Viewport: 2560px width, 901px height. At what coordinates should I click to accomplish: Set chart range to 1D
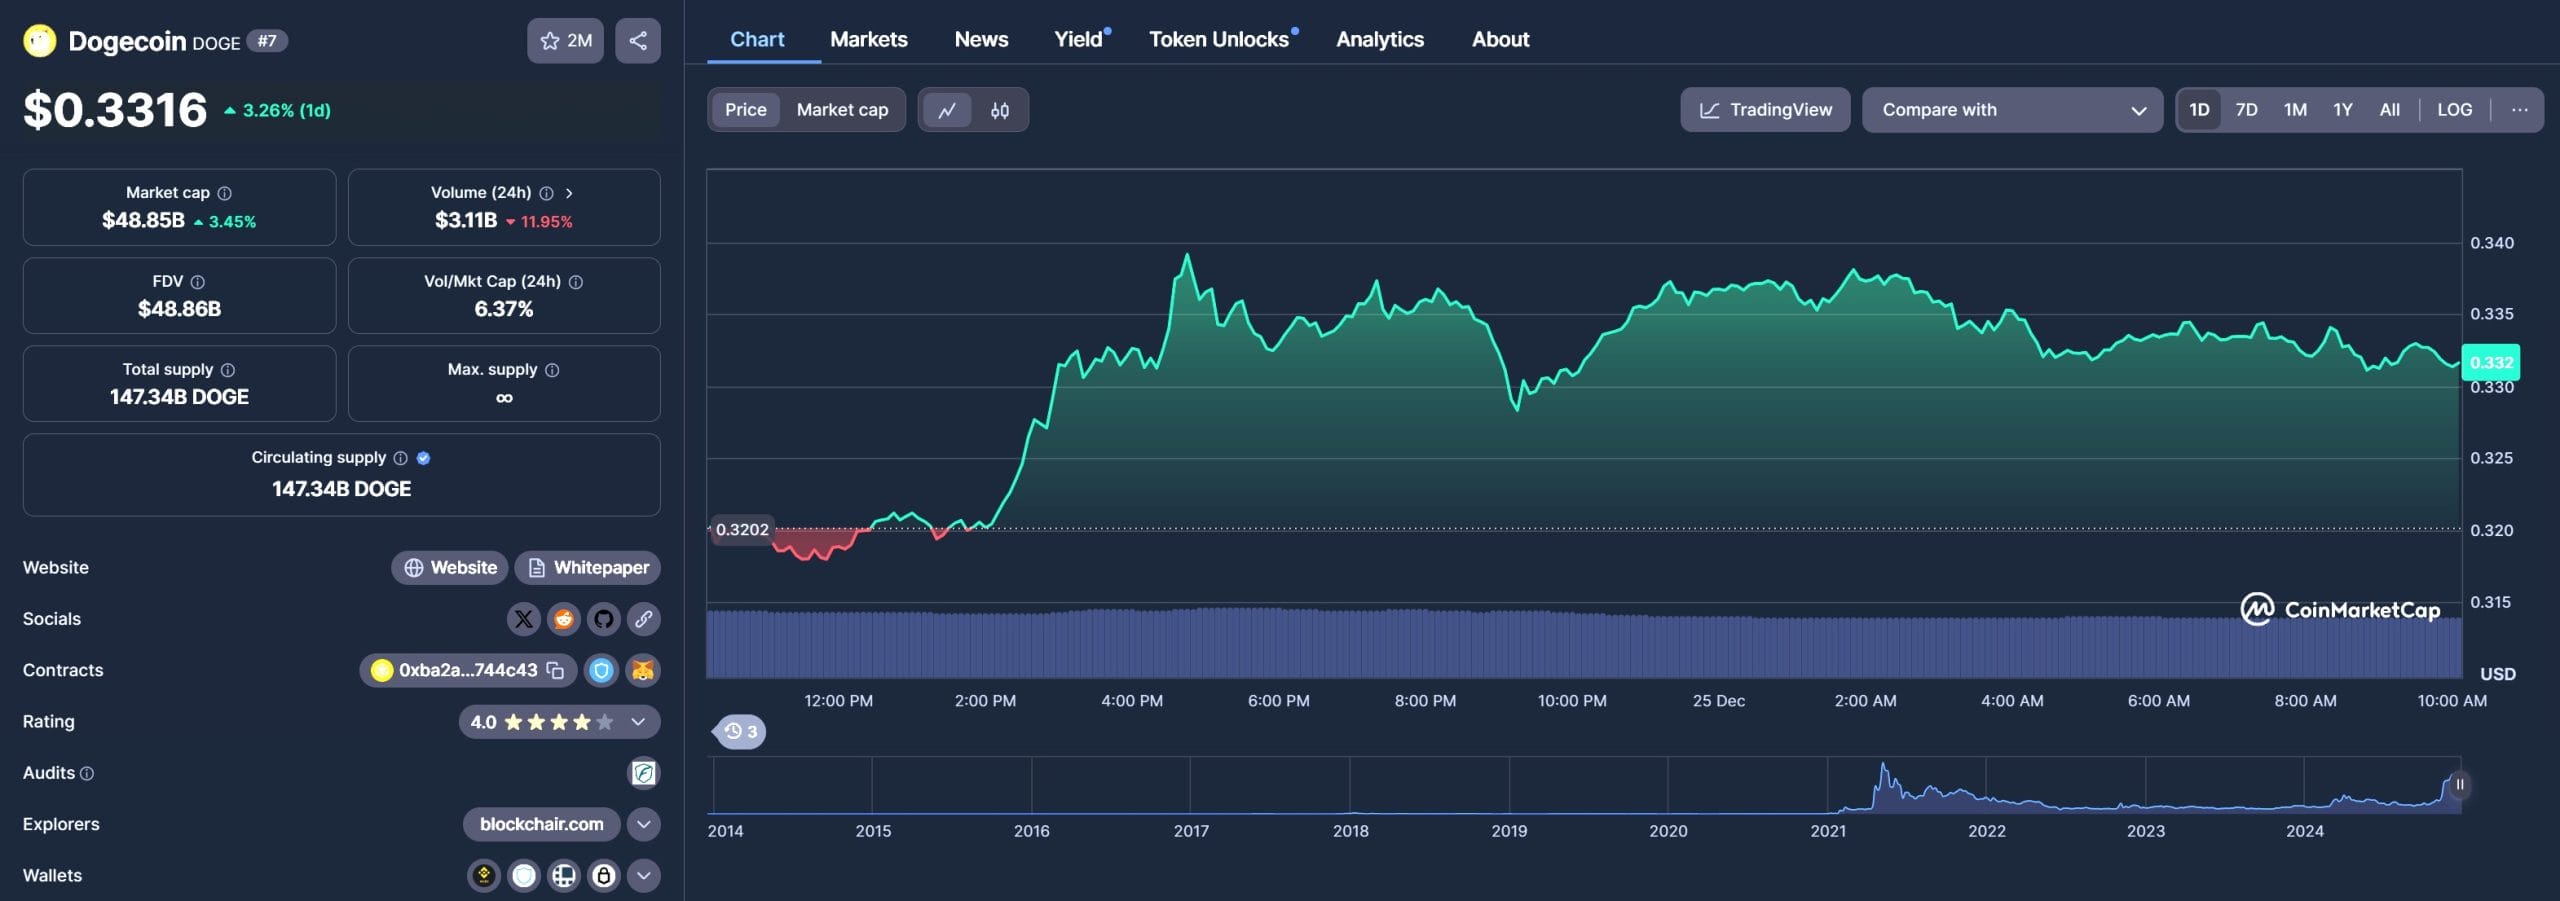pos(2199,110)
